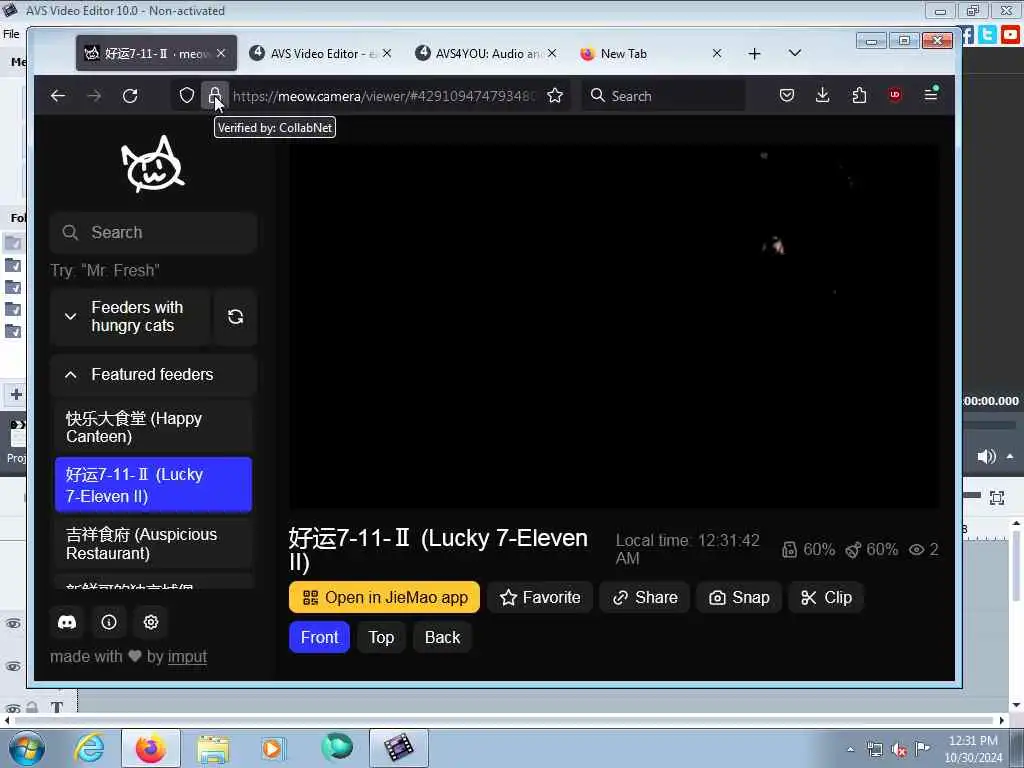Viewport: 1024px width, 768px height.
Task: Open the Discord link icon
Action: coord(67,622)
